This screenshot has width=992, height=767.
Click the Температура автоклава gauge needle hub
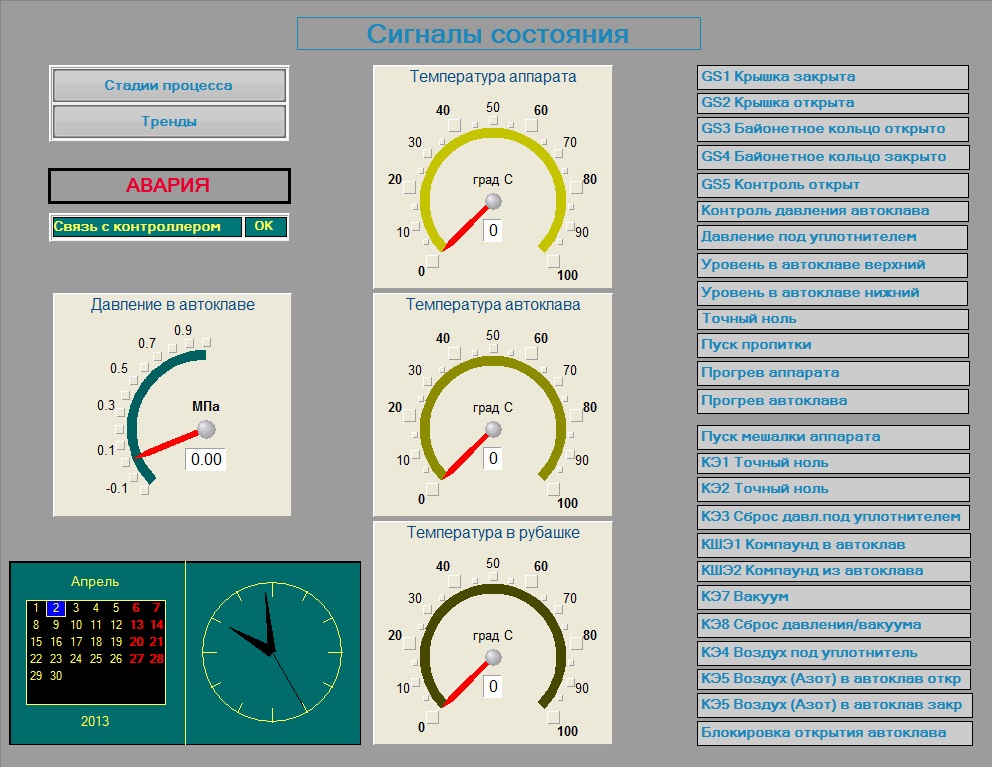tap(492, 429)
